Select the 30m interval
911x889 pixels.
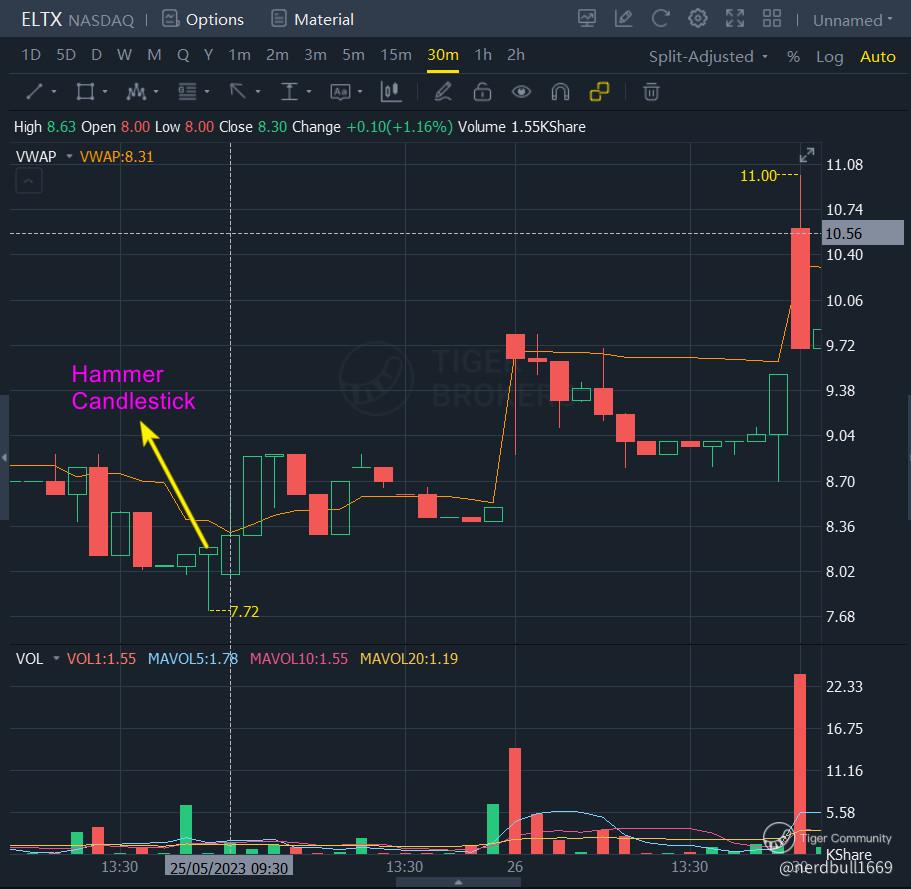(x=443, y=55)
